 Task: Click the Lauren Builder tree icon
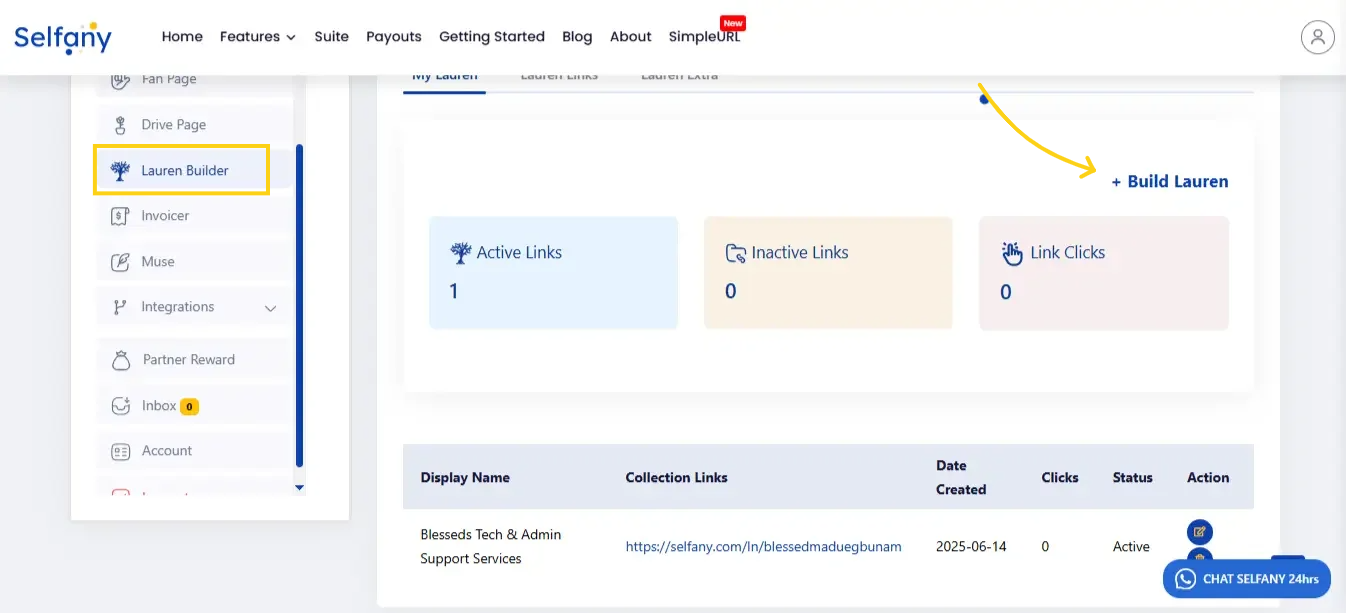[x=120, y=171]
